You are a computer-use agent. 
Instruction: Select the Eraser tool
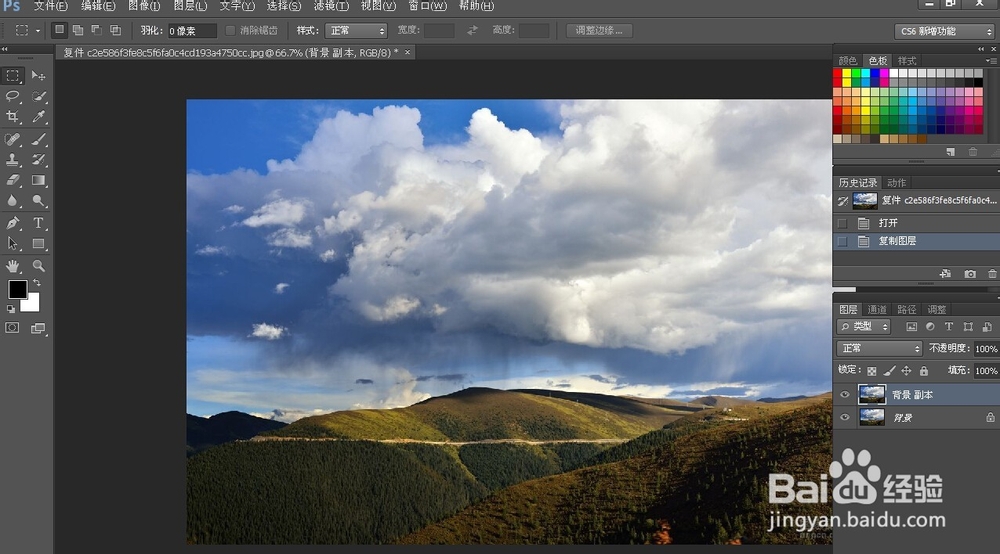coord(12,180)
